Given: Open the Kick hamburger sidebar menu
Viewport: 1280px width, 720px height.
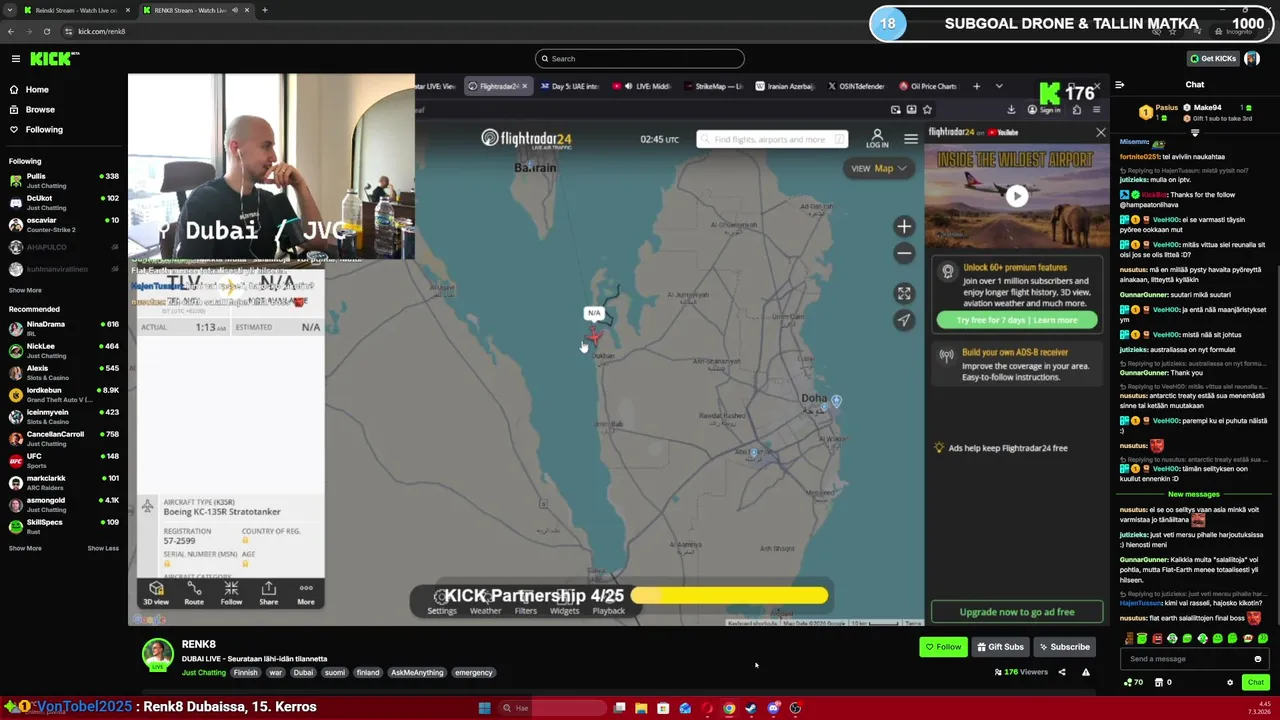Looking at the screenshot, I should [15, 59].
